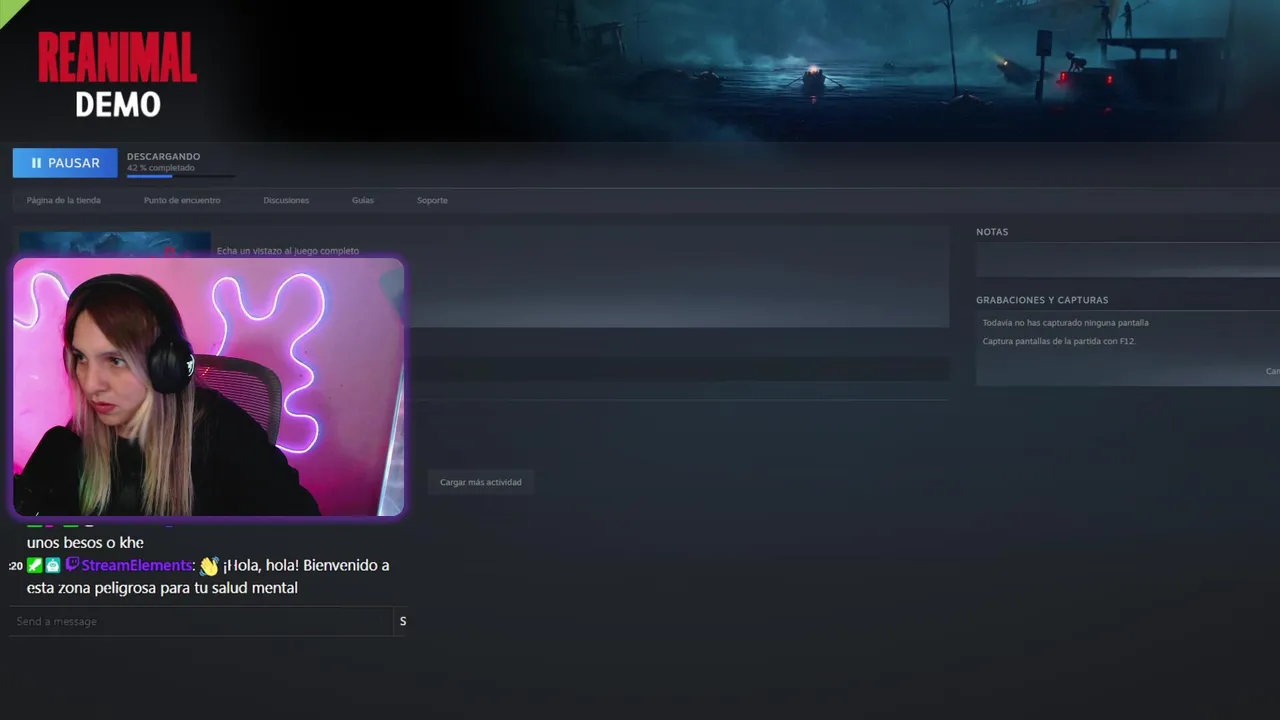The width and height of the screenshot is (1280, 720).
Task: Click the purple Twitch partner badge in chat
Action: pos(72,565)
